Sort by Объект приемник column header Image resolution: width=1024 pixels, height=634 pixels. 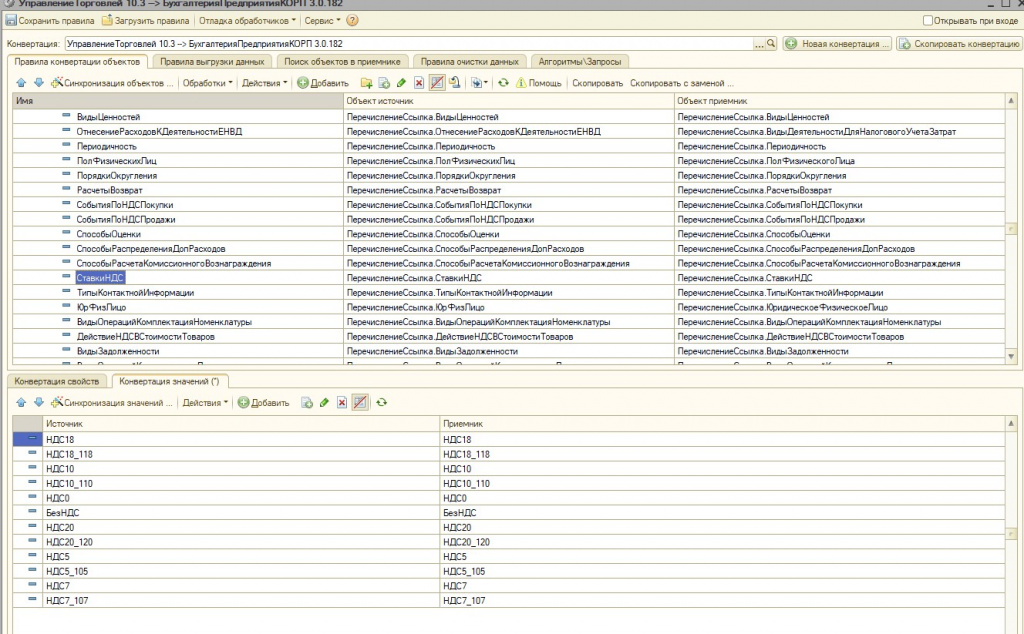pos(839,101)
